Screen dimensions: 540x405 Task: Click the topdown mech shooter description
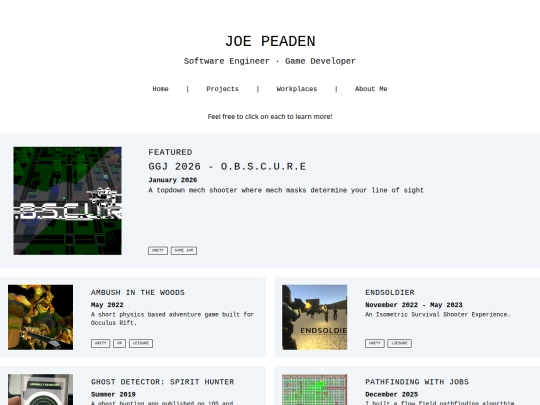pos(286,190)
